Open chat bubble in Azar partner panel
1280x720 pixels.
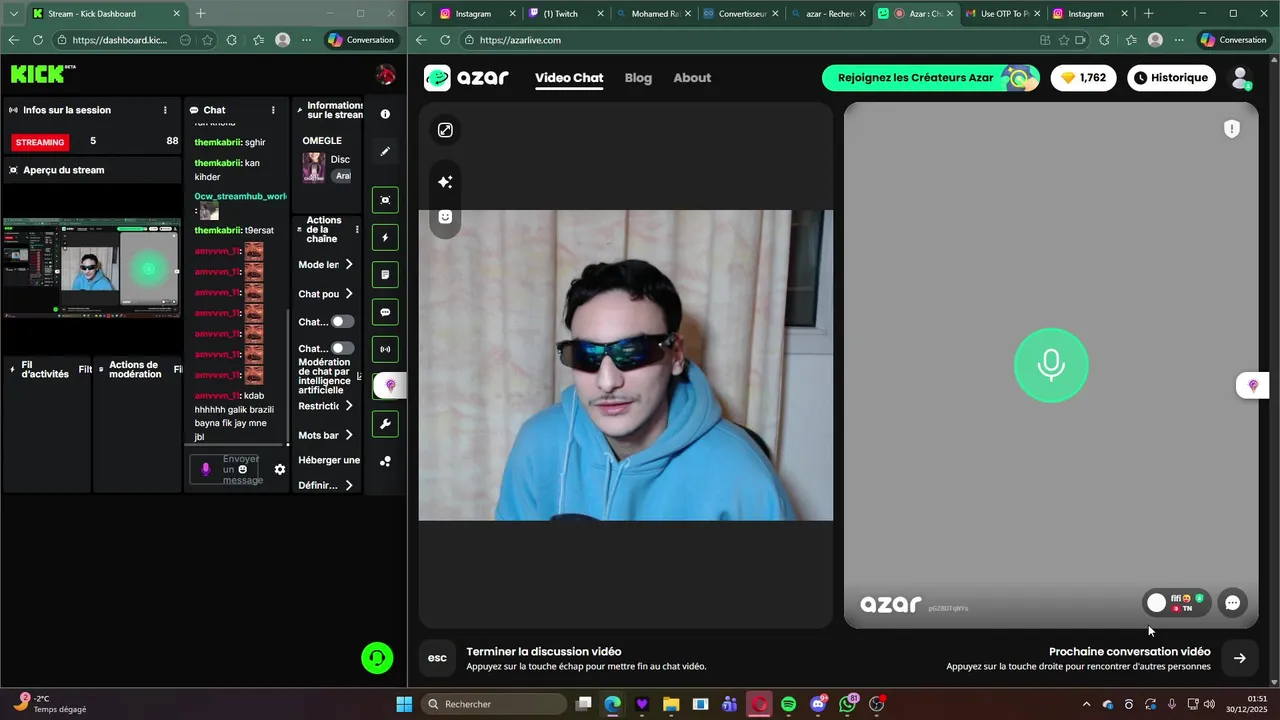click(1233, 603)
